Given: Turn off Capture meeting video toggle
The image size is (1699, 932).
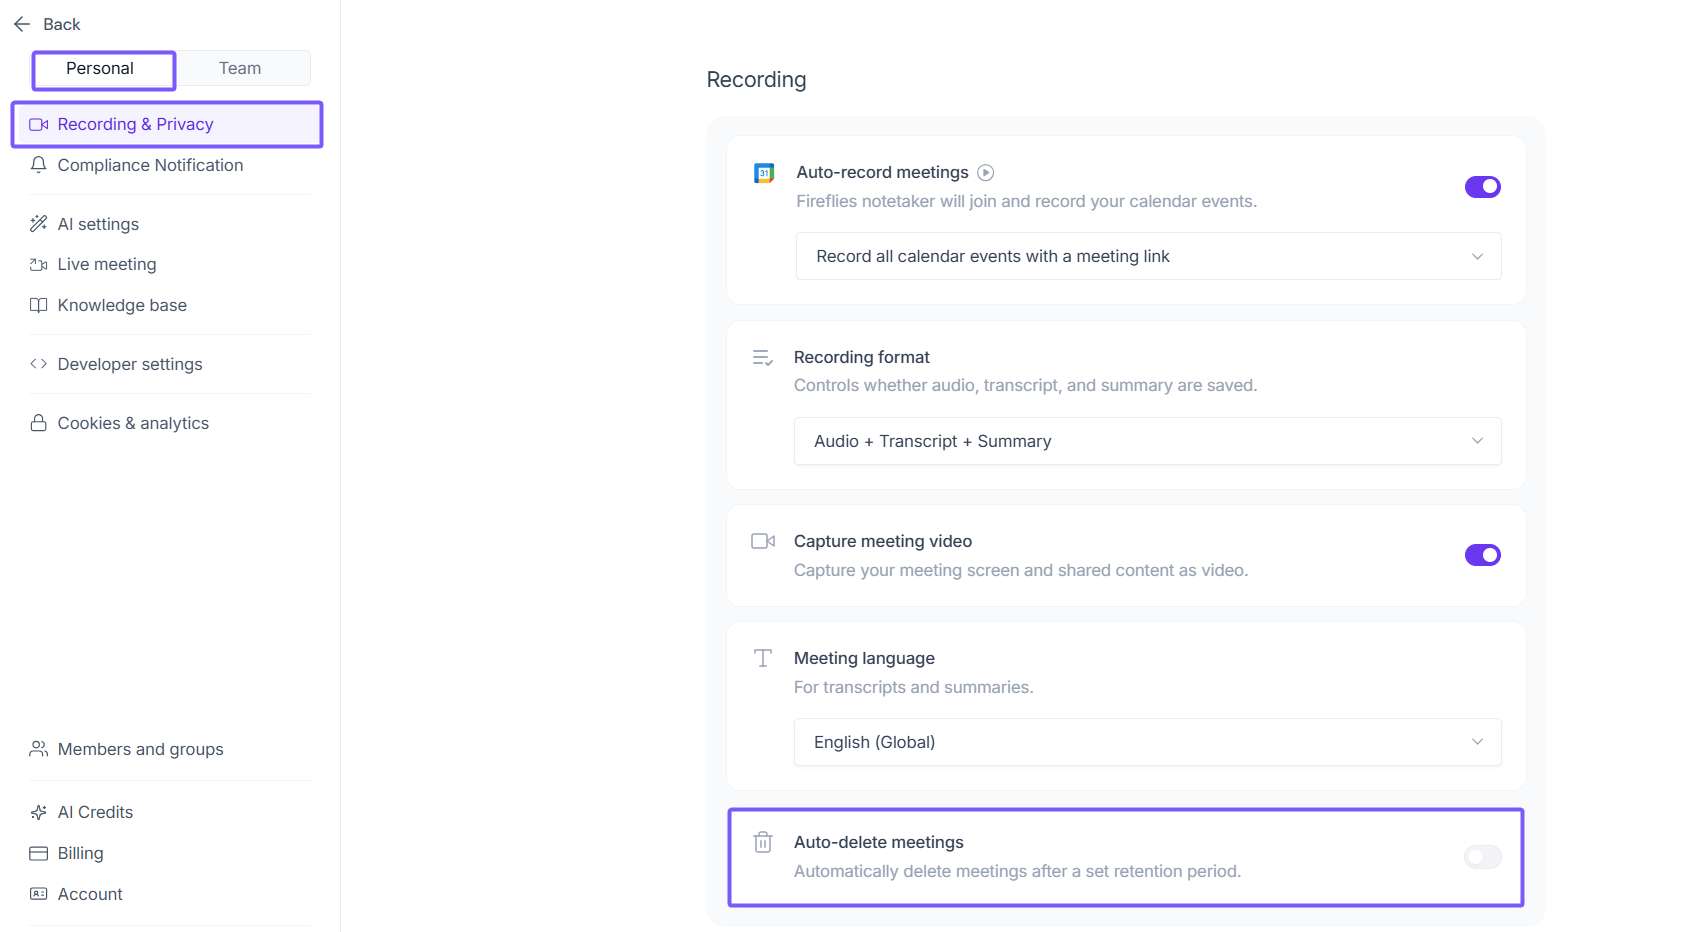Looking at the screenshot, I should tap(1482, 555).
